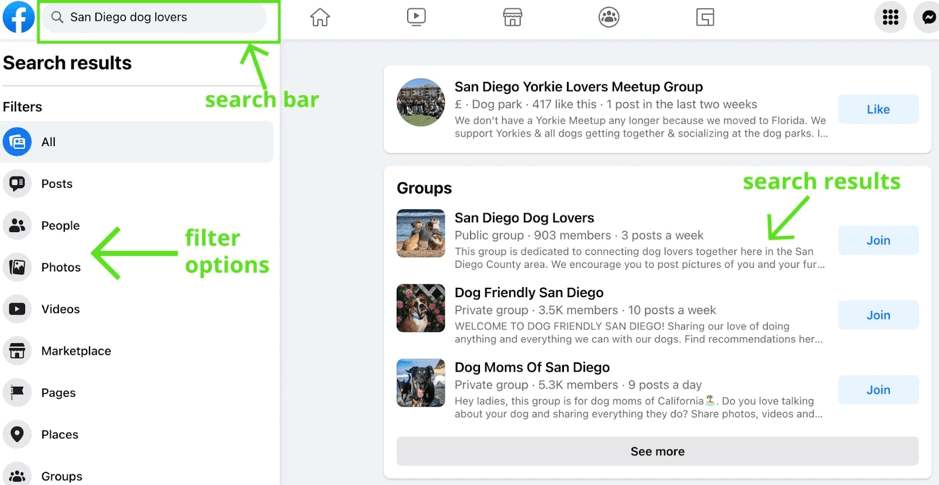Show only Photos results
The image size is (939, 485).
(x=60, y=268)
